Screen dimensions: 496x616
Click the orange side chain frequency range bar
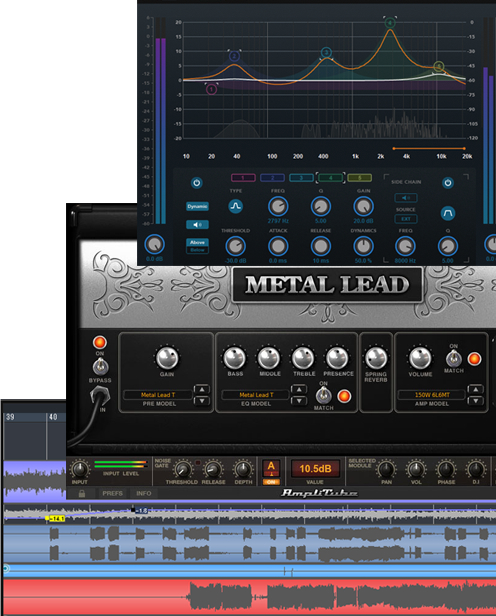coord(429,148)
